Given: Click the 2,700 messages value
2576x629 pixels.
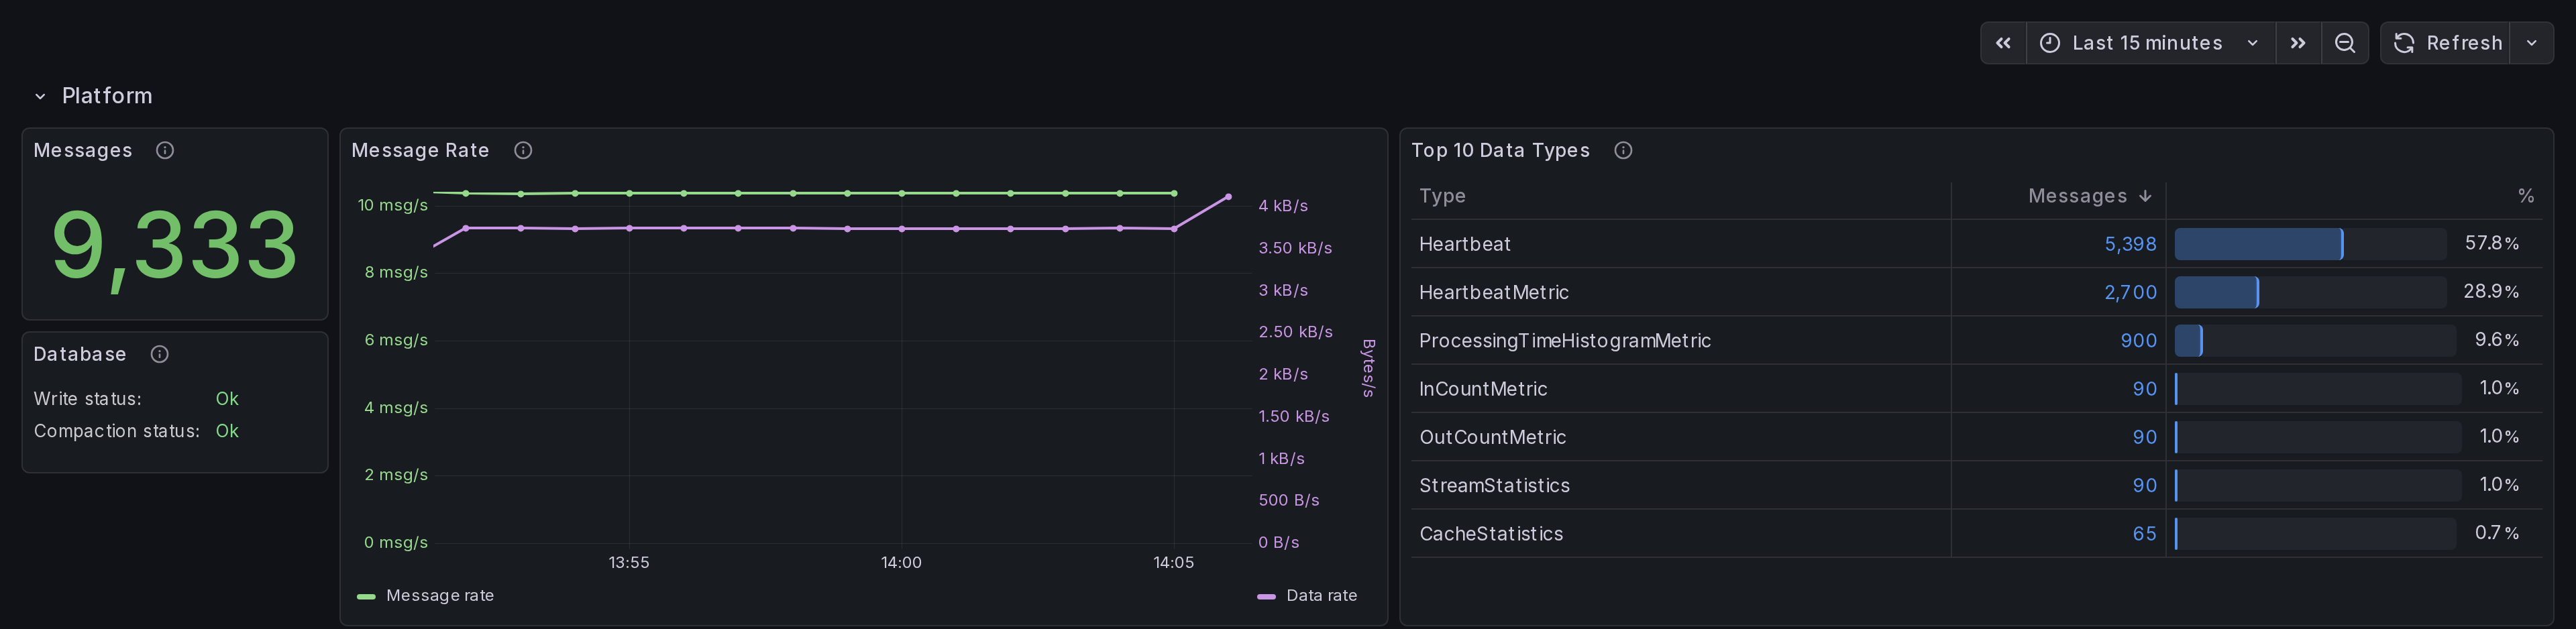Looking at the screenshot, I should 2130,292.
